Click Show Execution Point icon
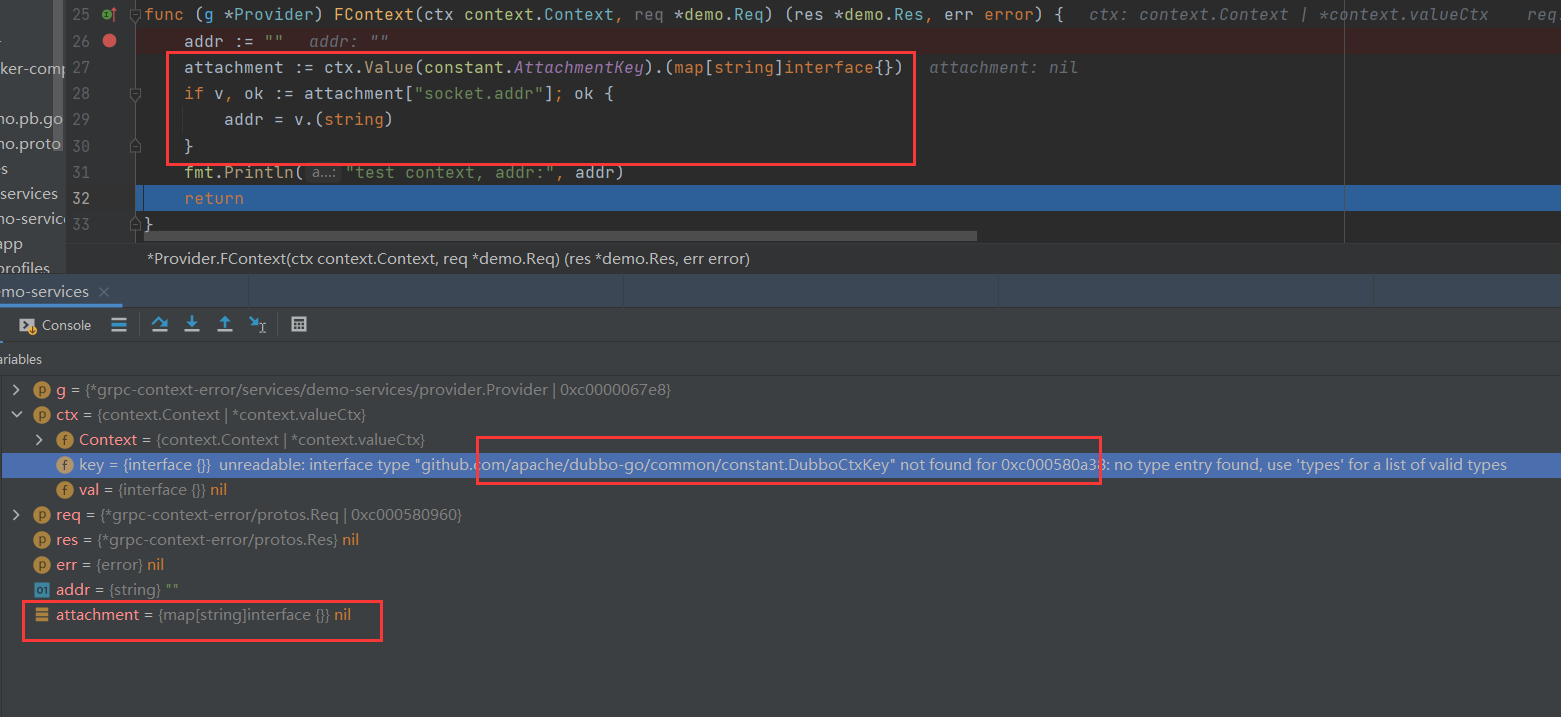Screen dimensions: 1561x717 tap(119, 324)
